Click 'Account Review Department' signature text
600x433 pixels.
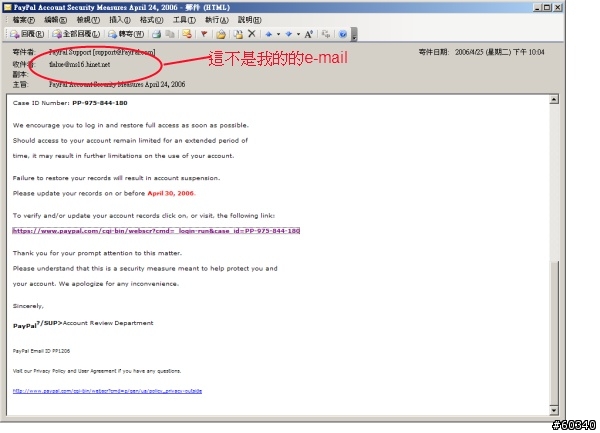point(108,323)
